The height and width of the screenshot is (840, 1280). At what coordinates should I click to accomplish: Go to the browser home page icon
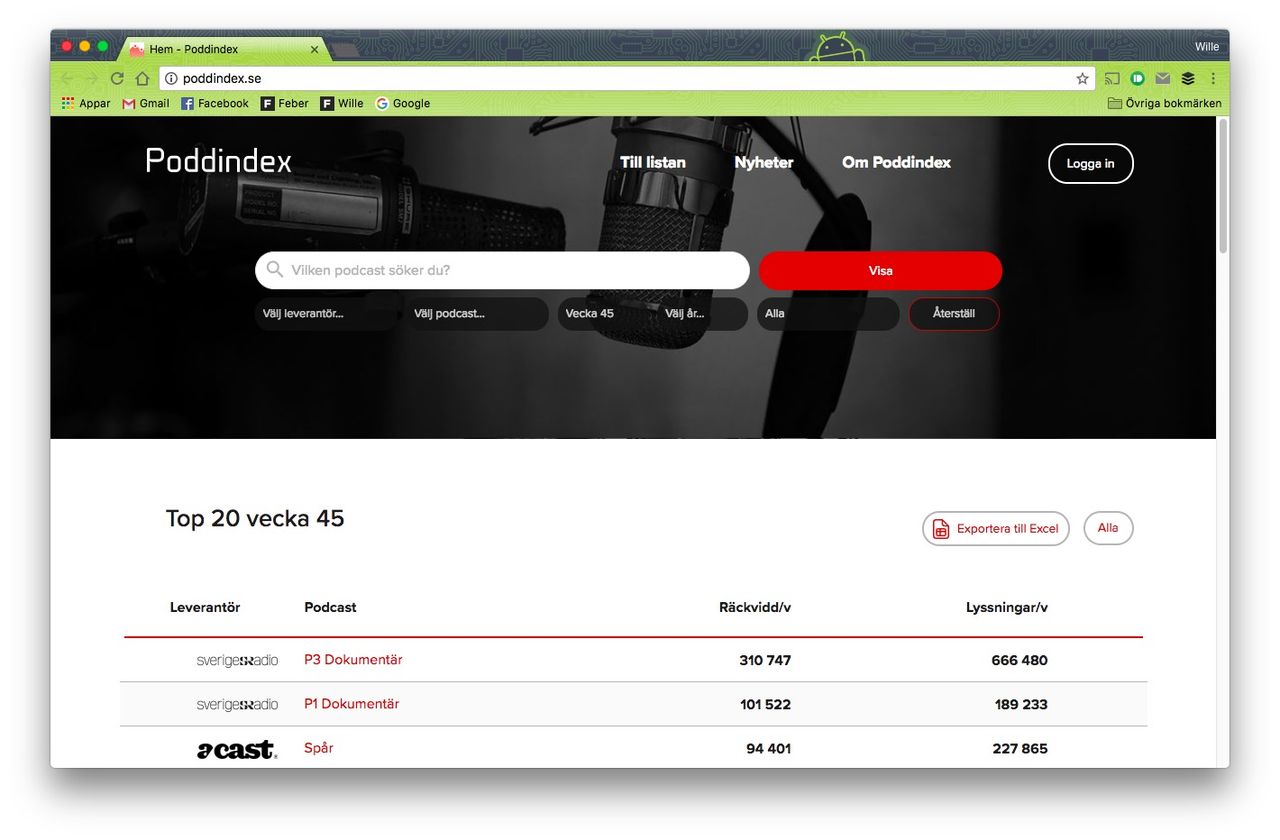pyautogui.click(x=142, y=78)
